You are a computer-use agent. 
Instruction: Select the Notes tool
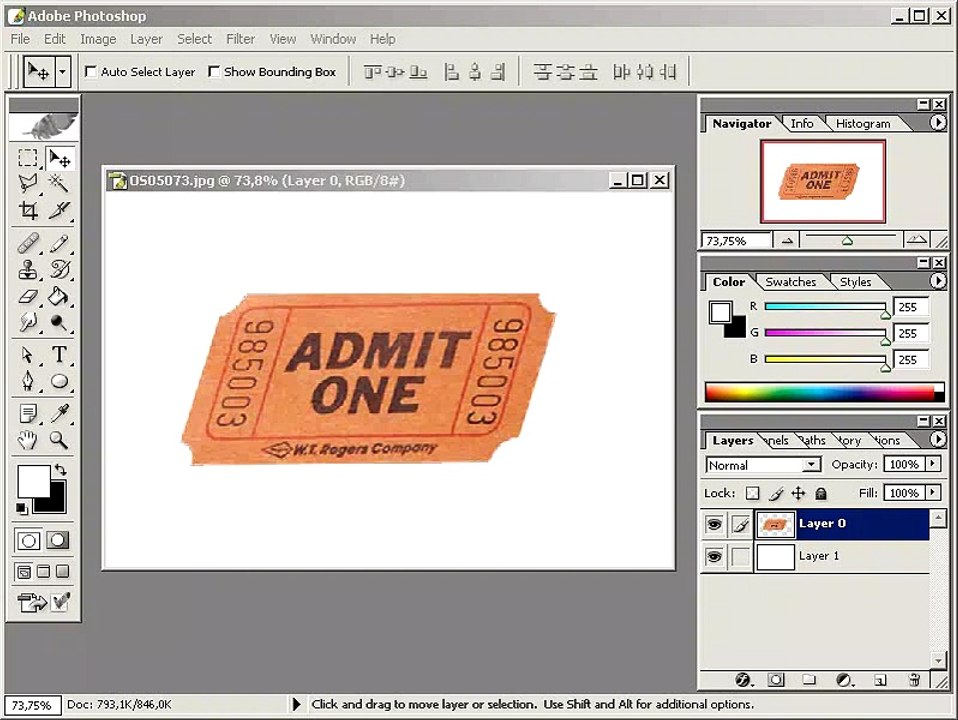click(x=27, y=414)
